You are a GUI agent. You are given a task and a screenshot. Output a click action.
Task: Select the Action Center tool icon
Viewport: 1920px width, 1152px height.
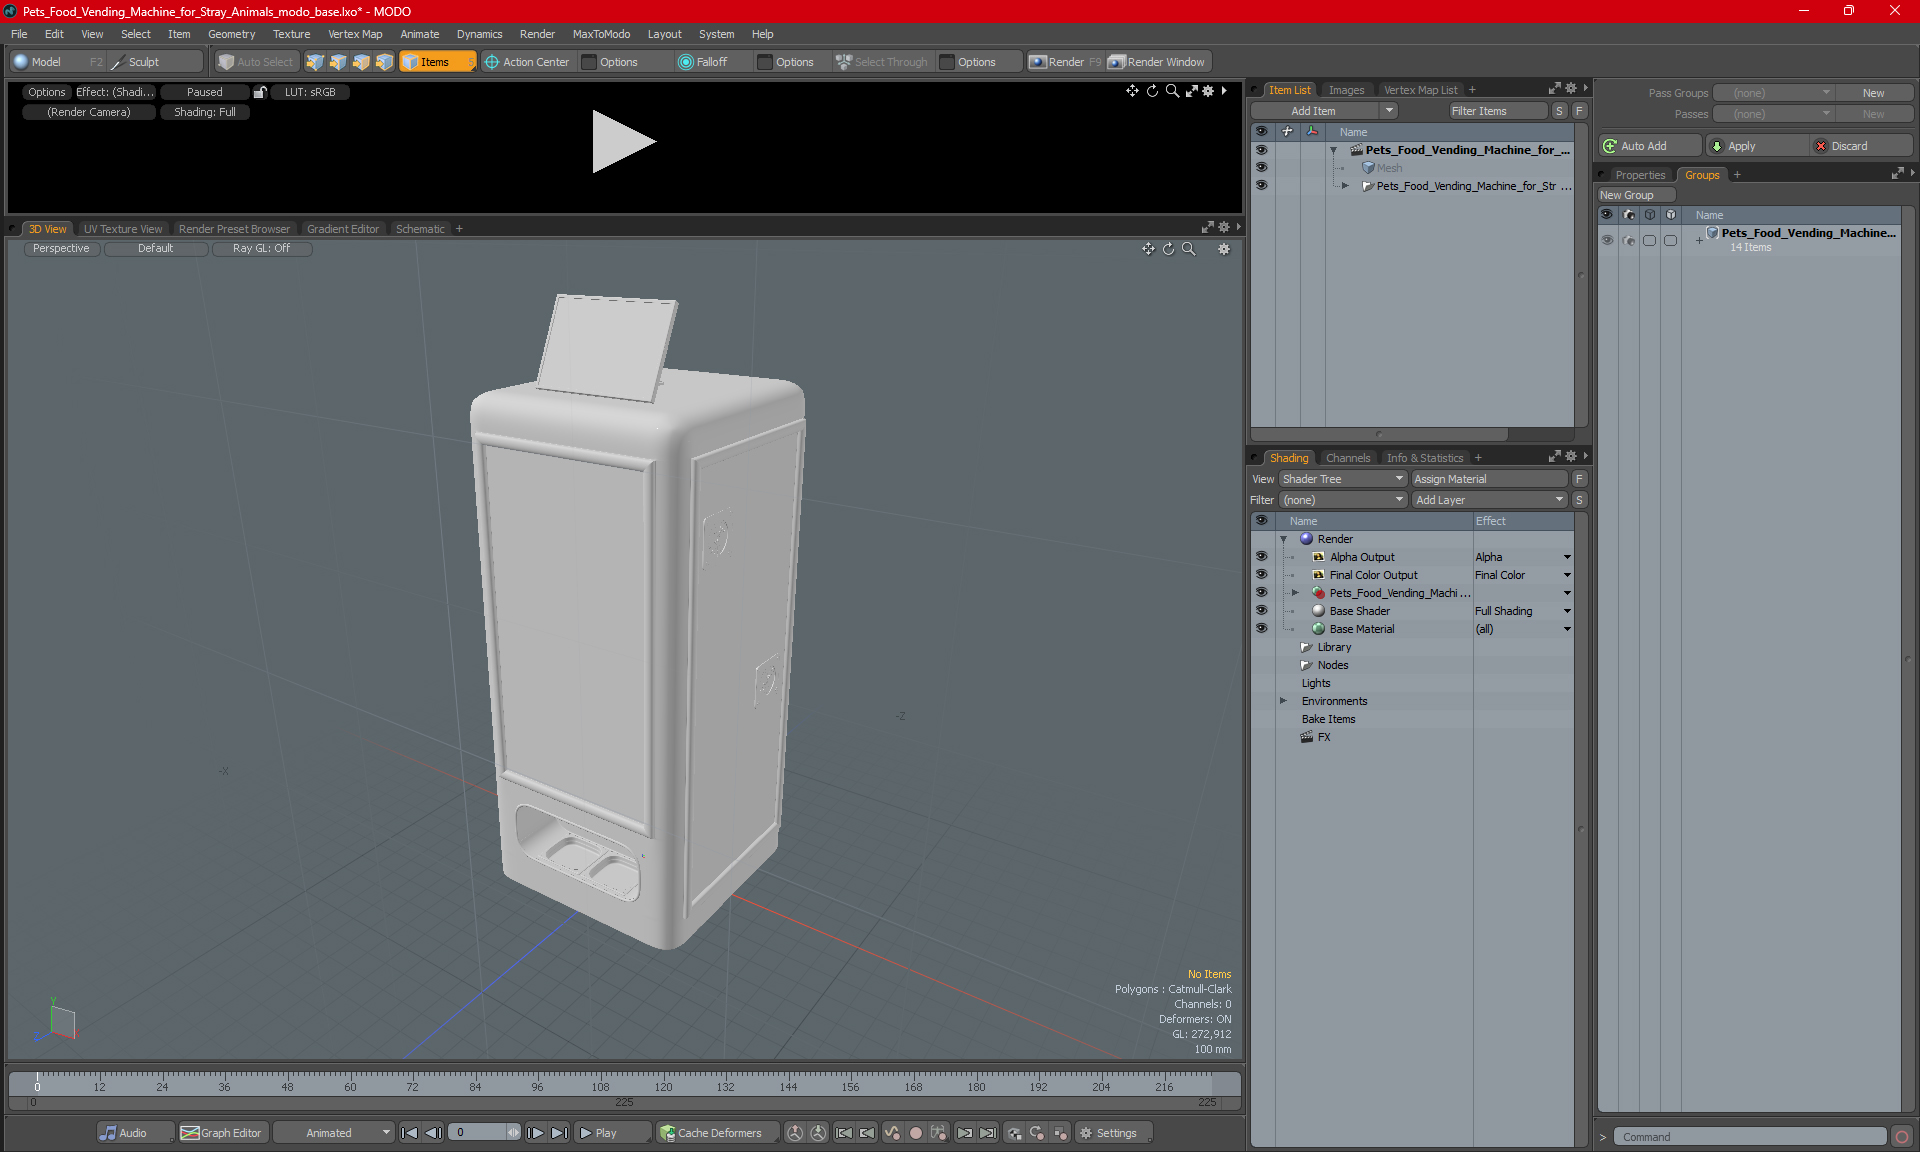[492, 62]
